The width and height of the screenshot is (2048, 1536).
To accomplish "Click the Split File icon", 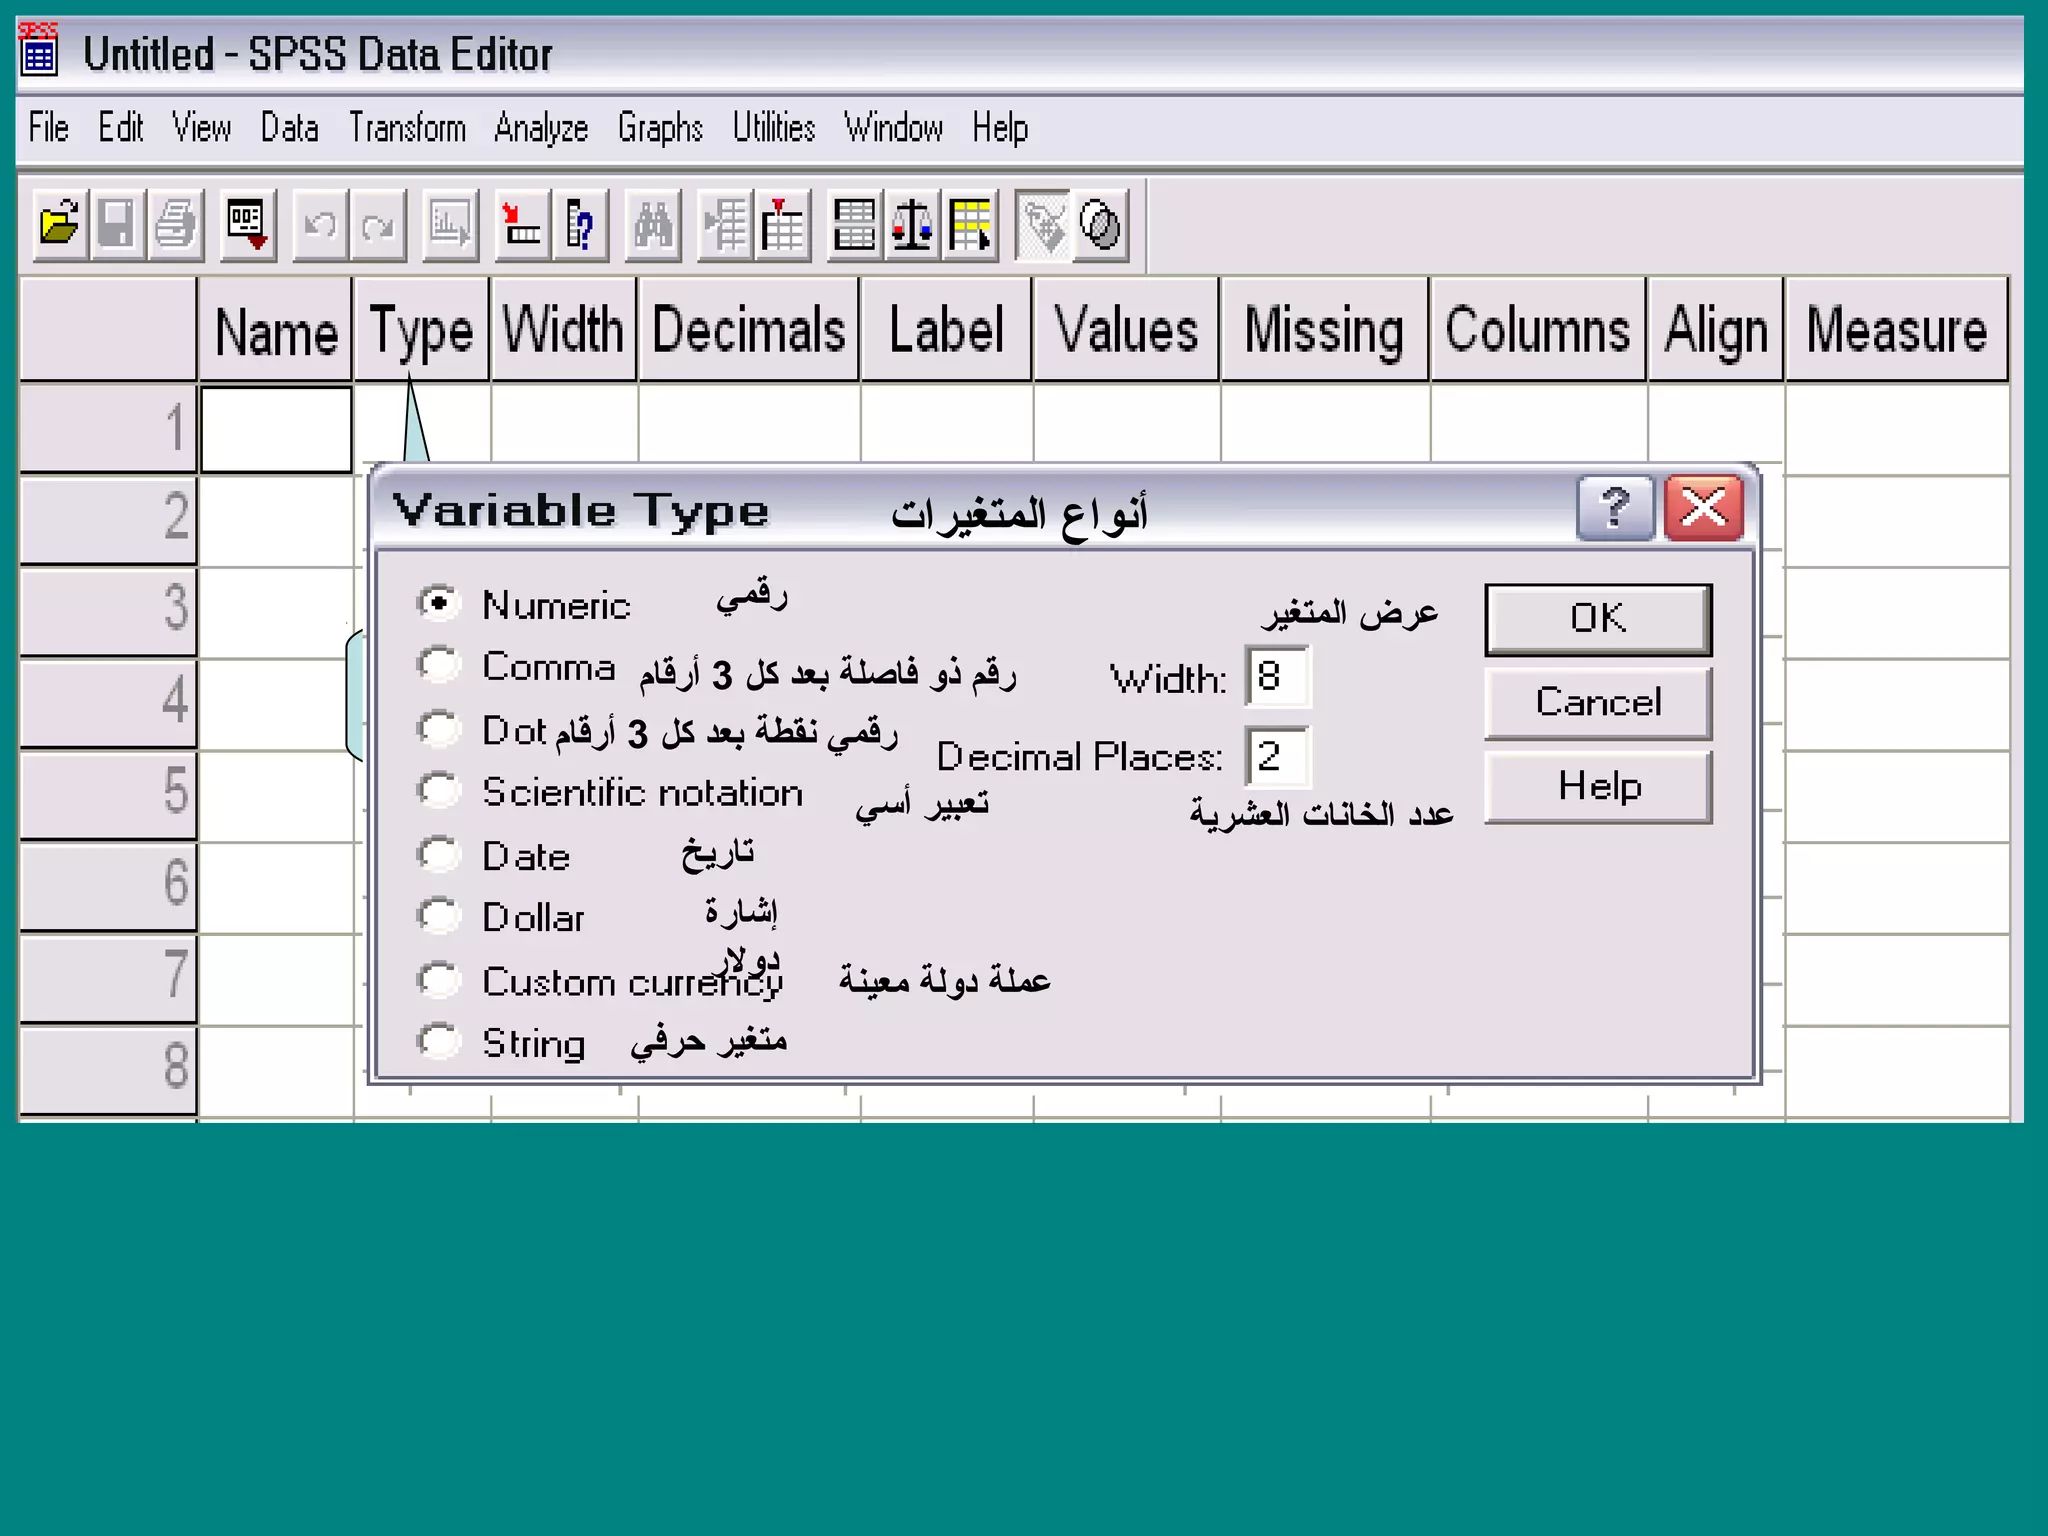I will point(855,224).
